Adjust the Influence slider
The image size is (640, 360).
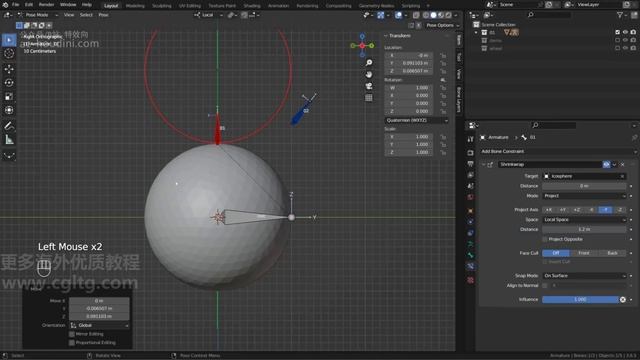(580, 300)
